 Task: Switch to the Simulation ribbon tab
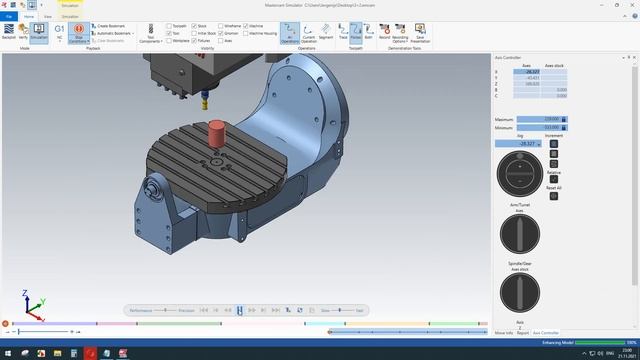point(70,17)
